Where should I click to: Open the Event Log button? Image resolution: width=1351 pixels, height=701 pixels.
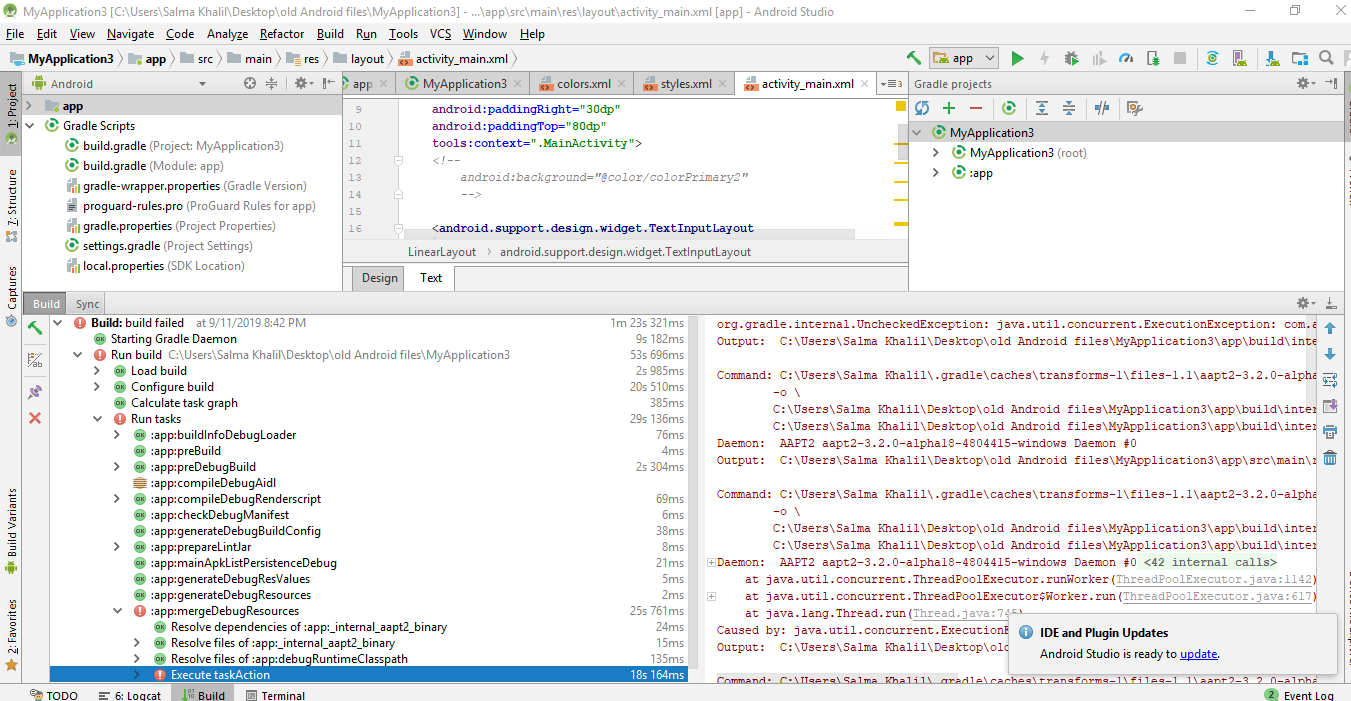pyautogui.click(x=1300, y=695)
